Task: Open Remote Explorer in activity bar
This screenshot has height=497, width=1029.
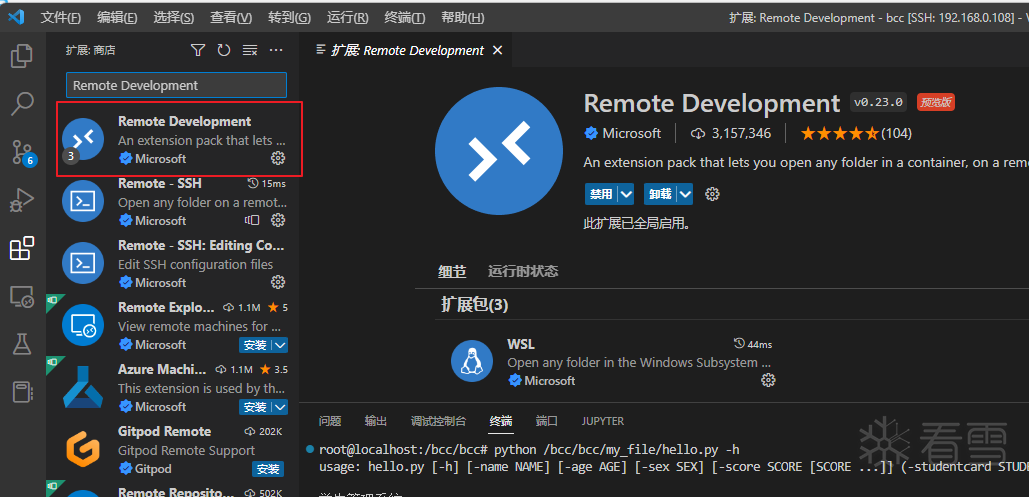Action: tap(22, 297)
